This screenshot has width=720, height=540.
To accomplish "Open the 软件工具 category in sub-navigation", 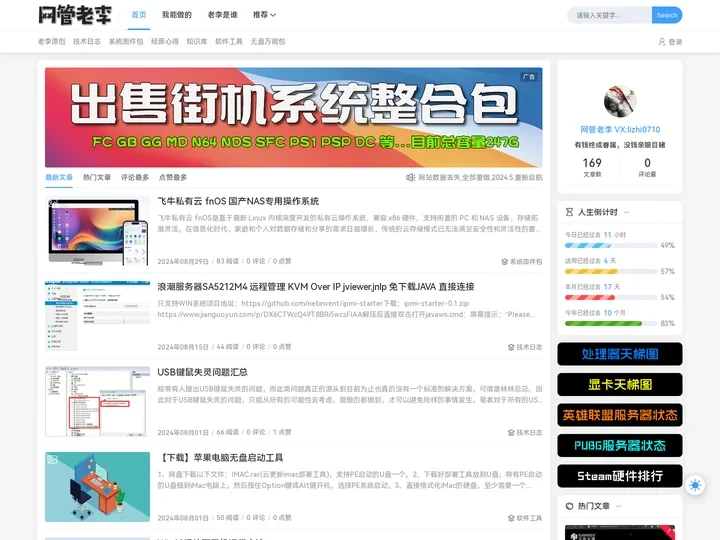I will 229,41.
